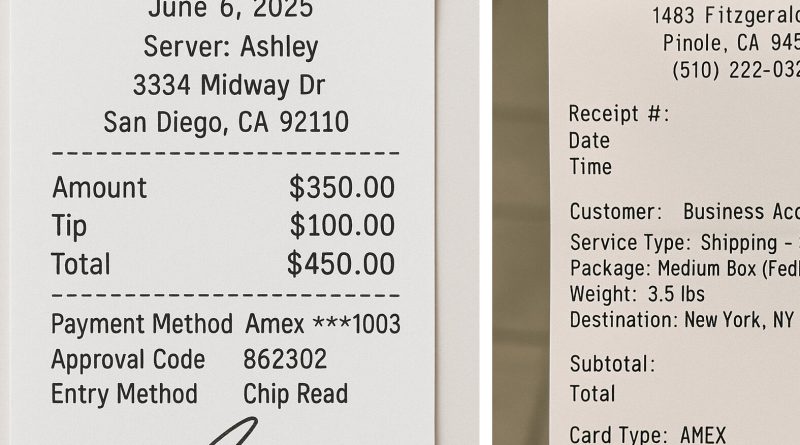Click San Diego, CA 92110 text
This screenshot has width=800, height=445.
[x=226, y=122]
